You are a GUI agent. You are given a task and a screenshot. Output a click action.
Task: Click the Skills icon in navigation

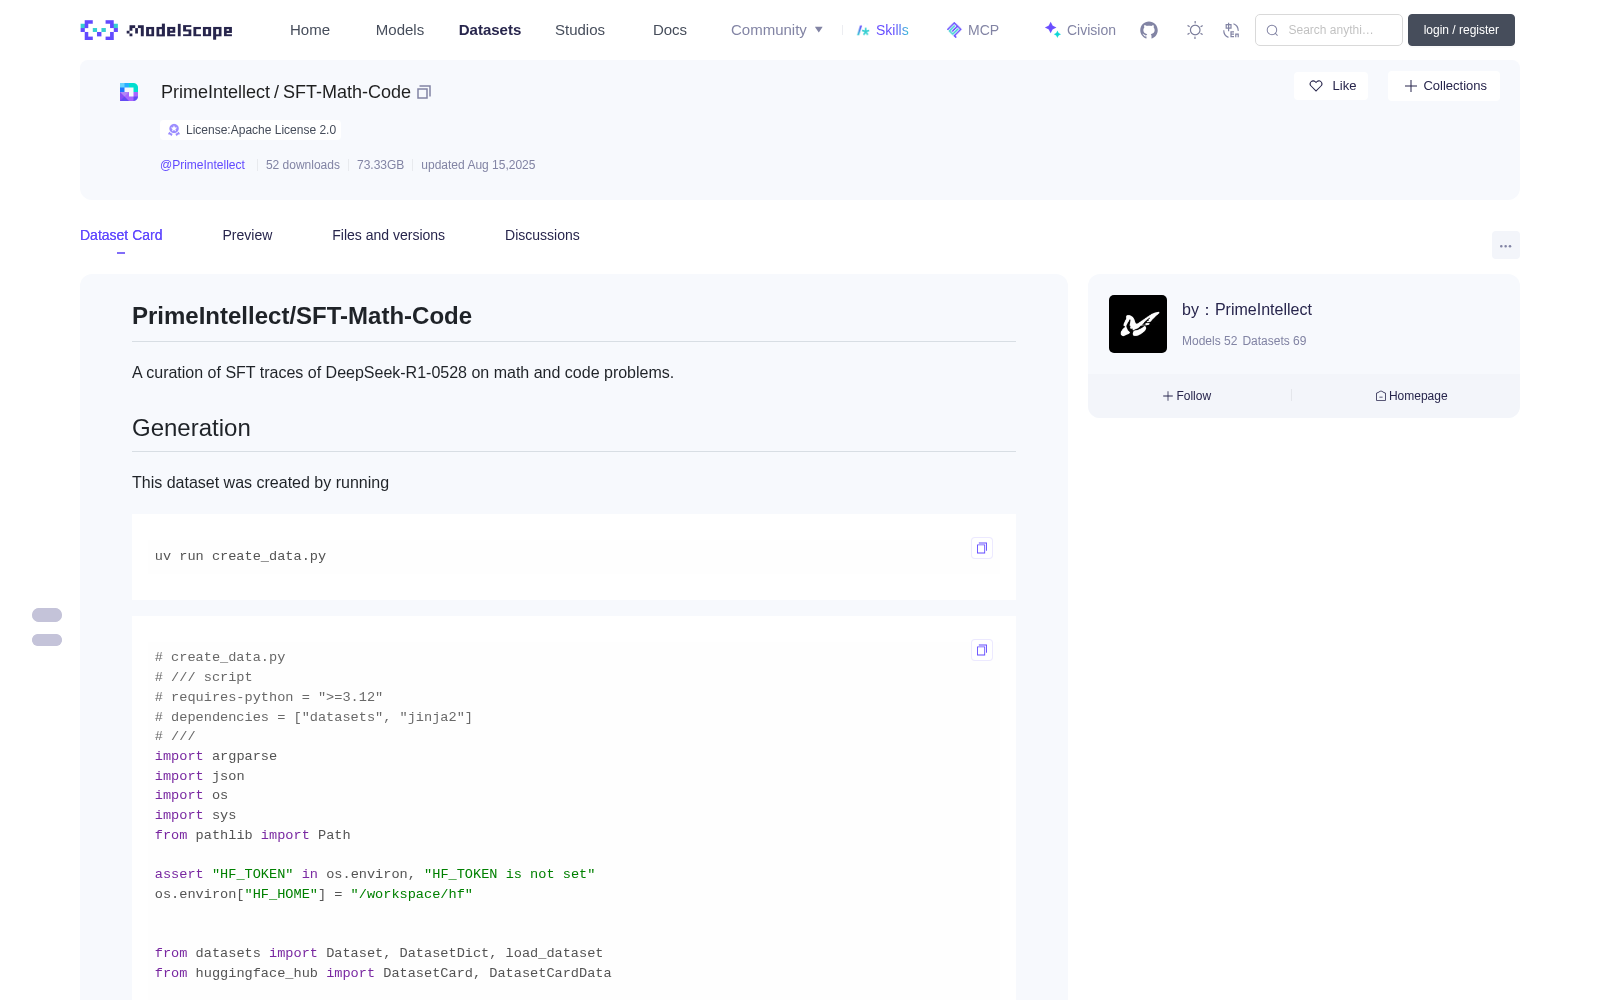coord(863,30)
